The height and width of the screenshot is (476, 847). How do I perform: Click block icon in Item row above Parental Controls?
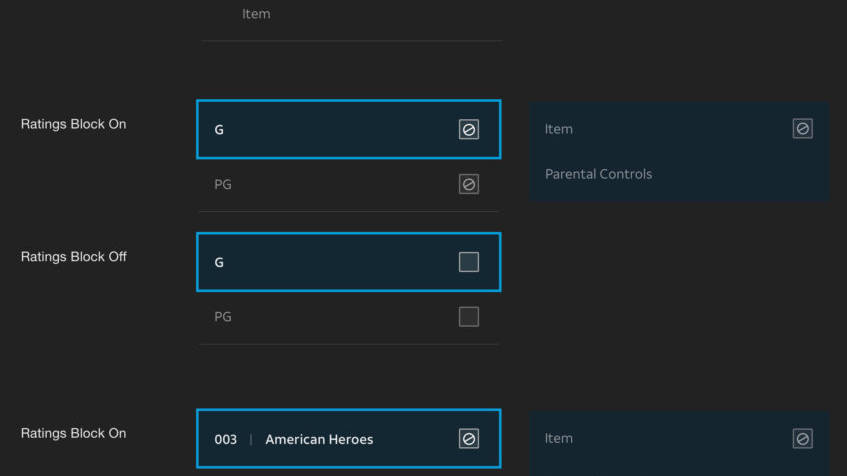coord(802,129)
